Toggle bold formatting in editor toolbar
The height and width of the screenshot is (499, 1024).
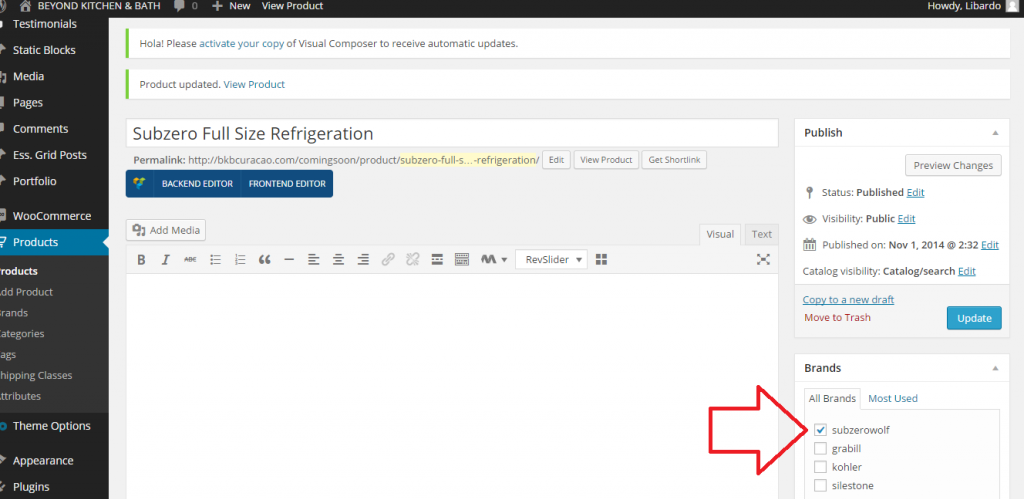[141, 260]
